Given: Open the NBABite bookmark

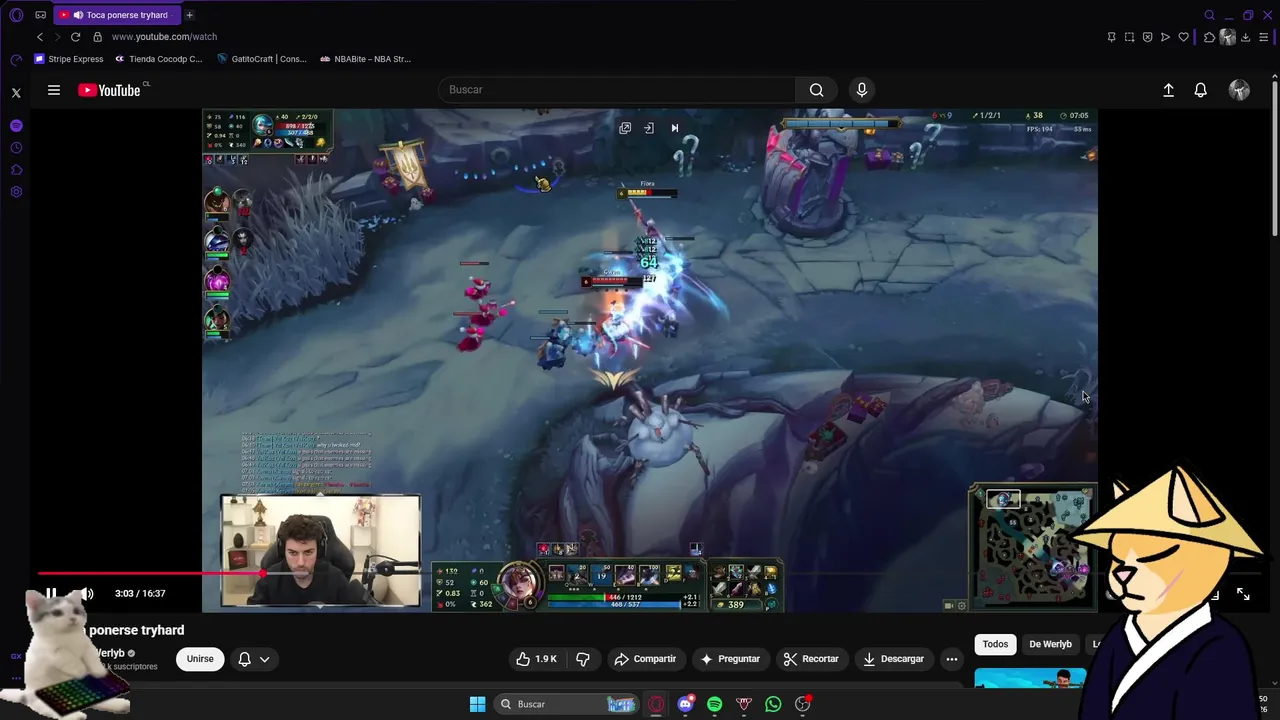Looking at the screenshot, I should tap(366, 59).
